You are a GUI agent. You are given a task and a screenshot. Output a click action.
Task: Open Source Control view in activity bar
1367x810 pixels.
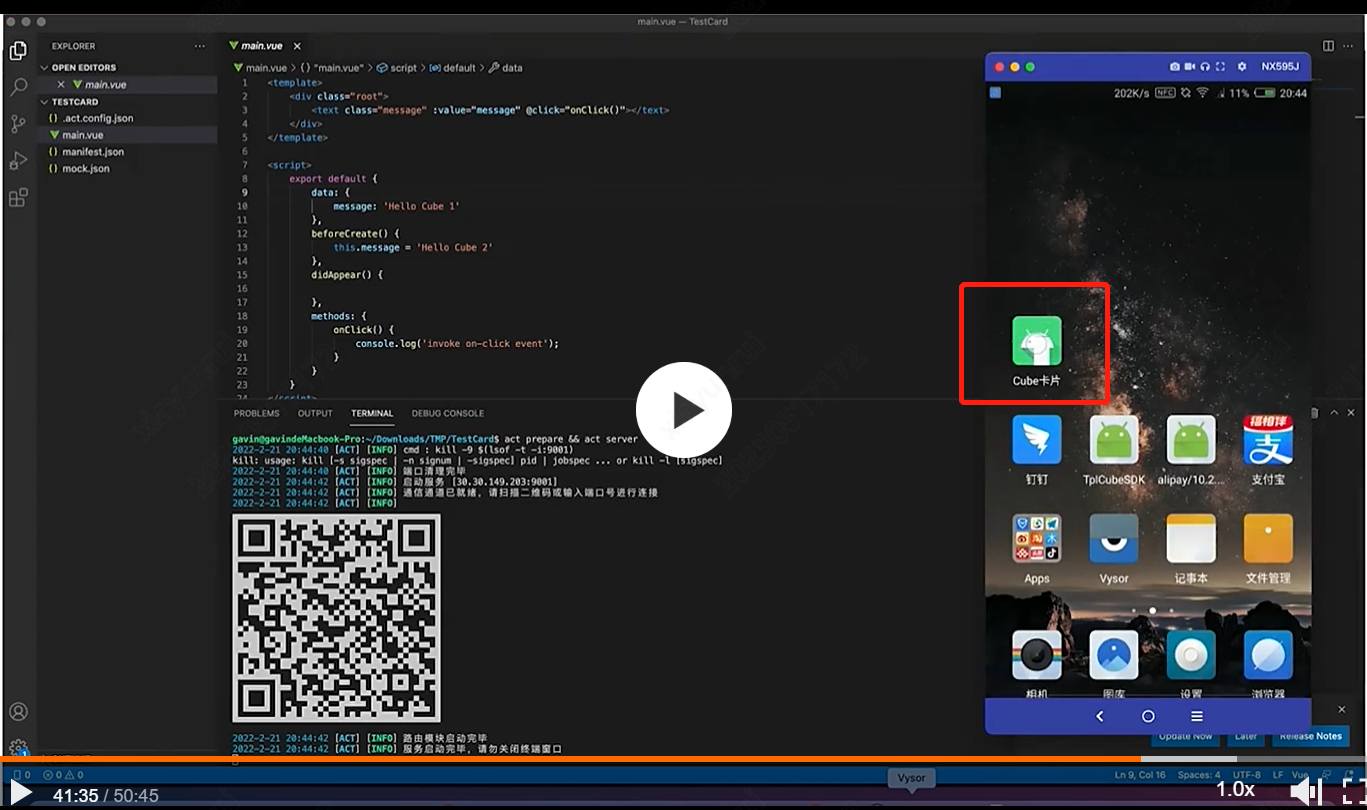coord(18,124)
